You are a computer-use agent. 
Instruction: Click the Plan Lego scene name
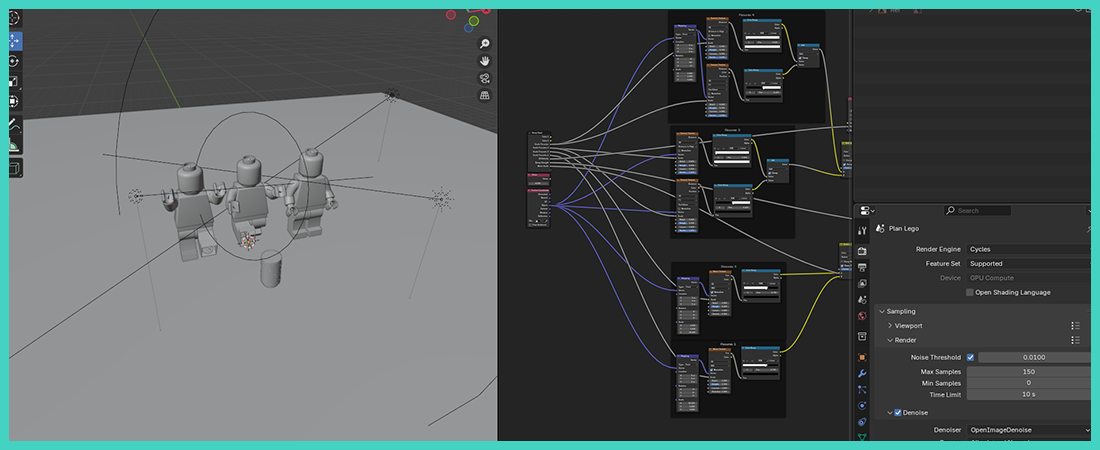click(x=904, y=229)
